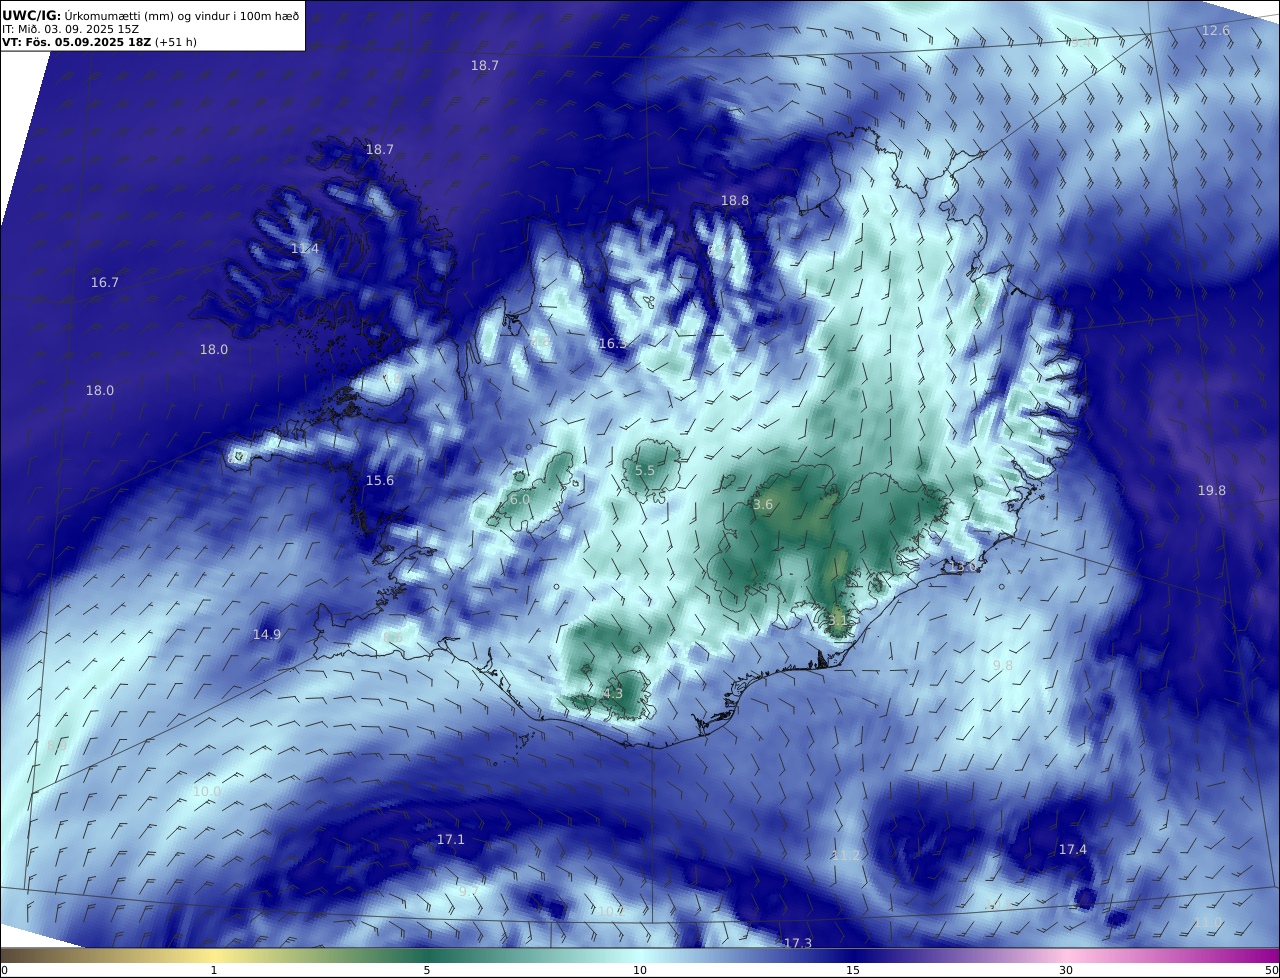The height and width of the screenshot is (978, 1280).
Task: Click the 16.3 value label
Action: click(x=613, y=344)
